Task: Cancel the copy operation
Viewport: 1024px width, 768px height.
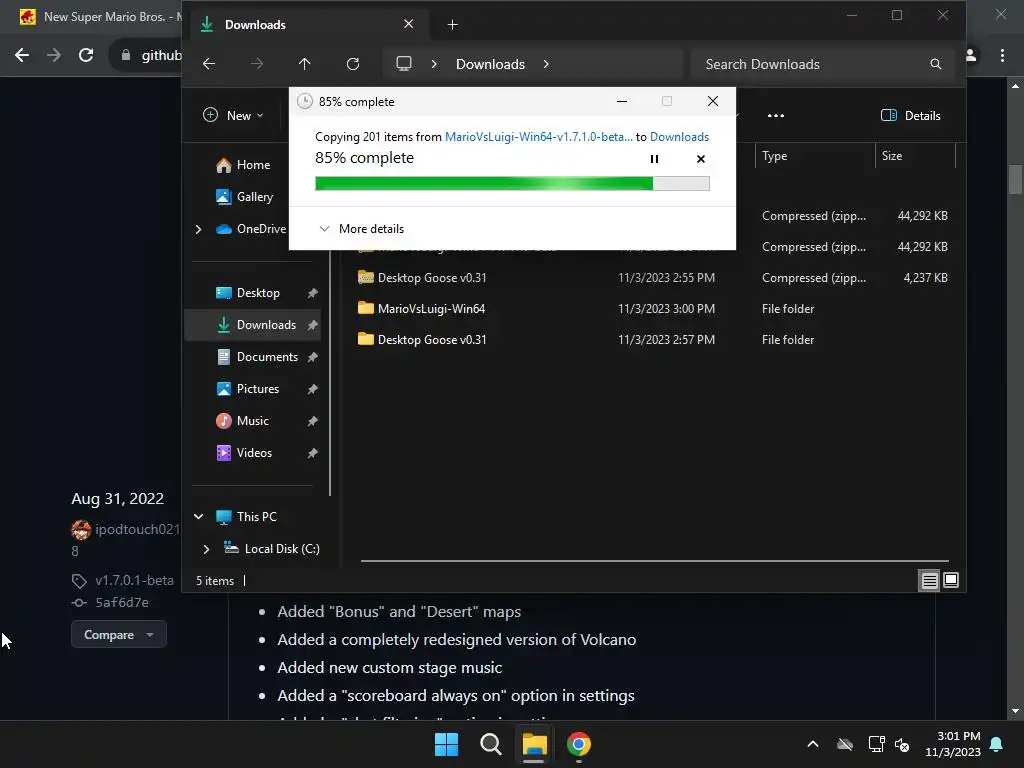Action: point(701,159)
